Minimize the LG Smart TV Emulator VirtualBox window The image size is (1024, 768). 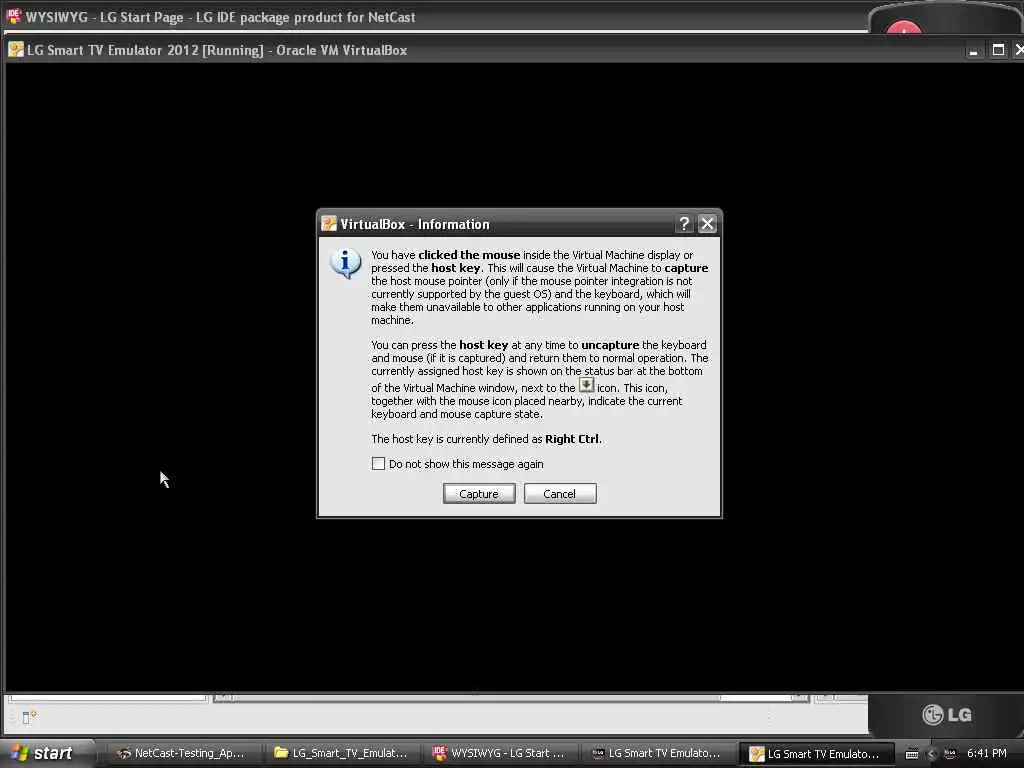973,51
